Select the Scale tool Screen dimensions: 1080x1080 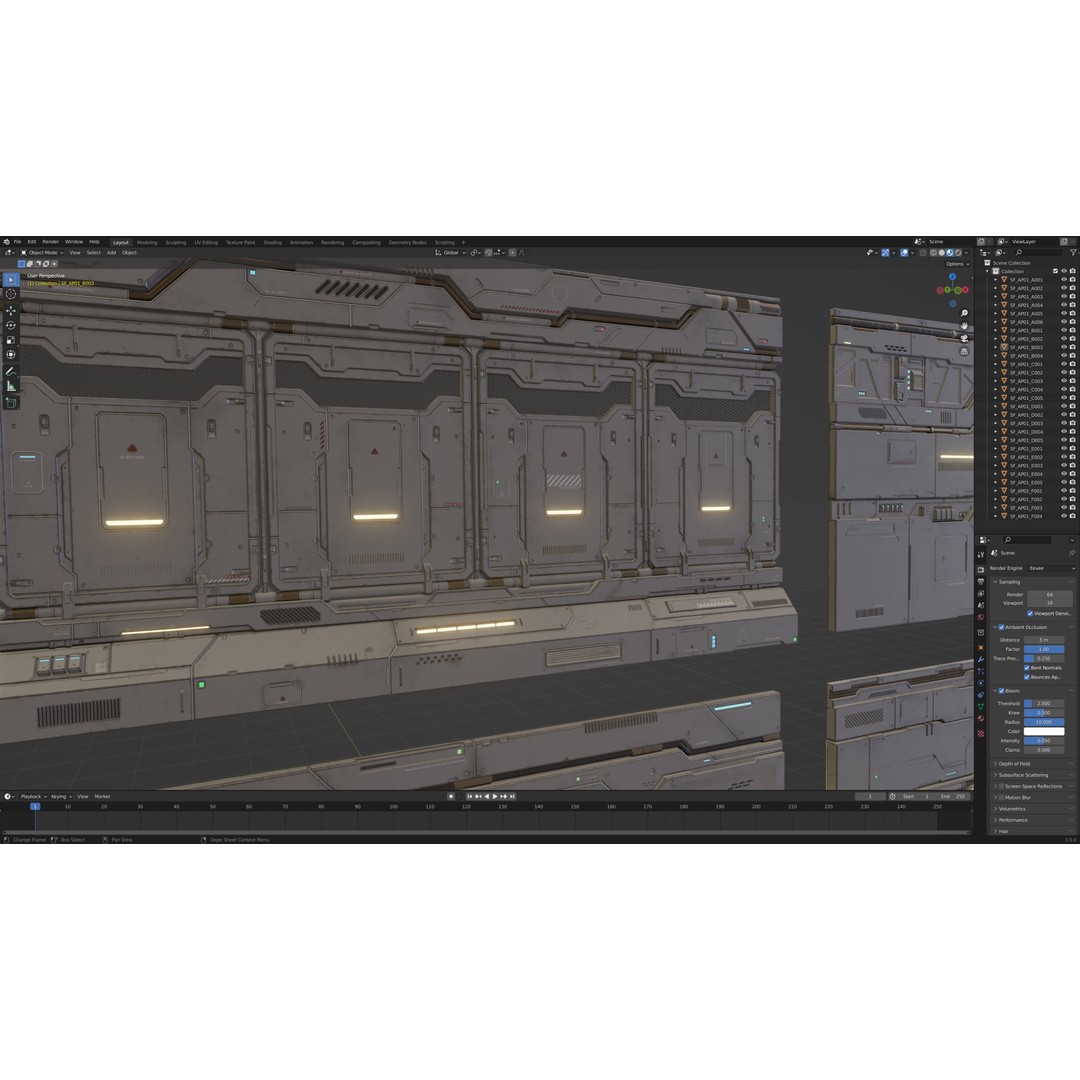(10, 340)
